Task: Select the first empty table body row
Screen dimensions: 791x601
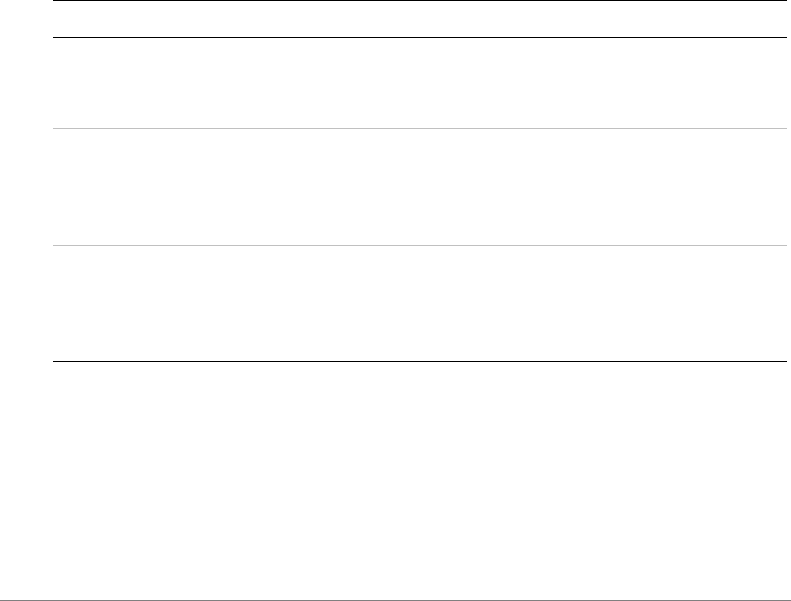Action: (x=420, y=83)
